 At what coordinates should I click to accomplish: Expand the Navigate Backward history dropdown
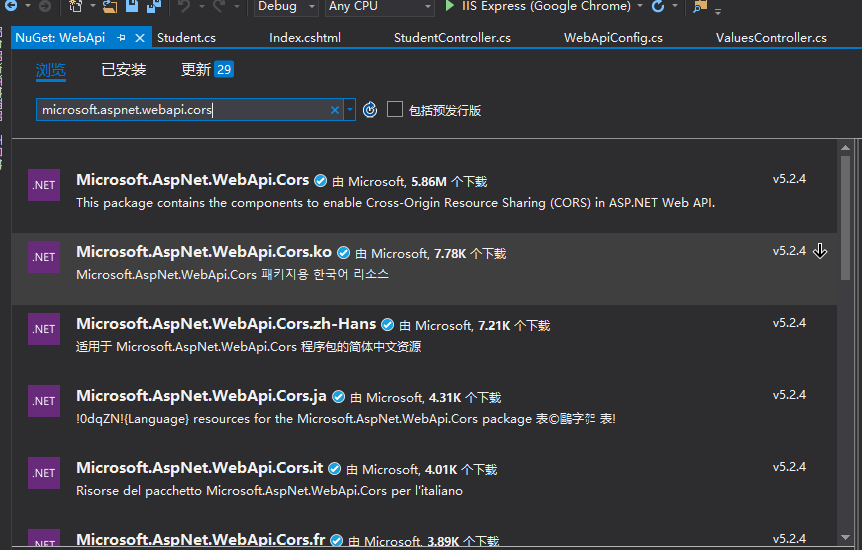(x=27, y=6)
